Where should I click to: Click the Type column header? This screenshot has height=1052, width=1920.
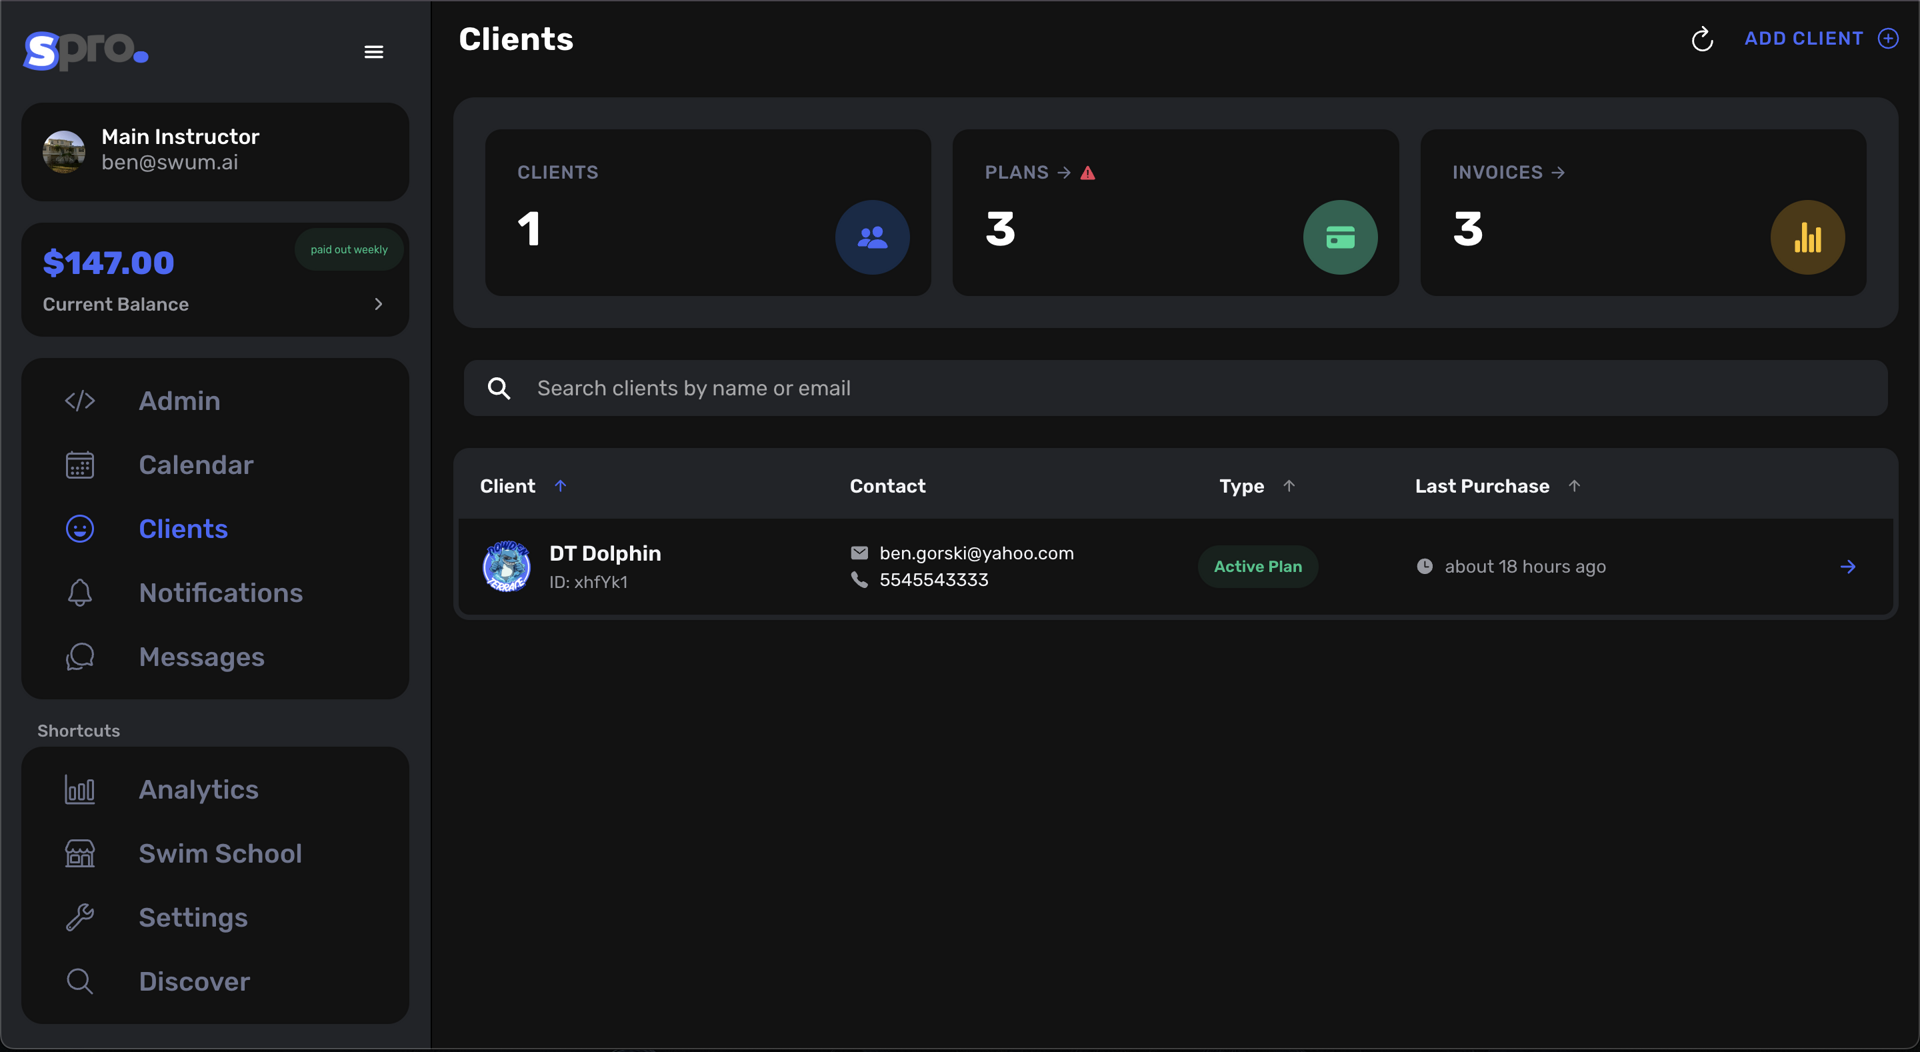pyautogui.click(x=1242, y=486)
